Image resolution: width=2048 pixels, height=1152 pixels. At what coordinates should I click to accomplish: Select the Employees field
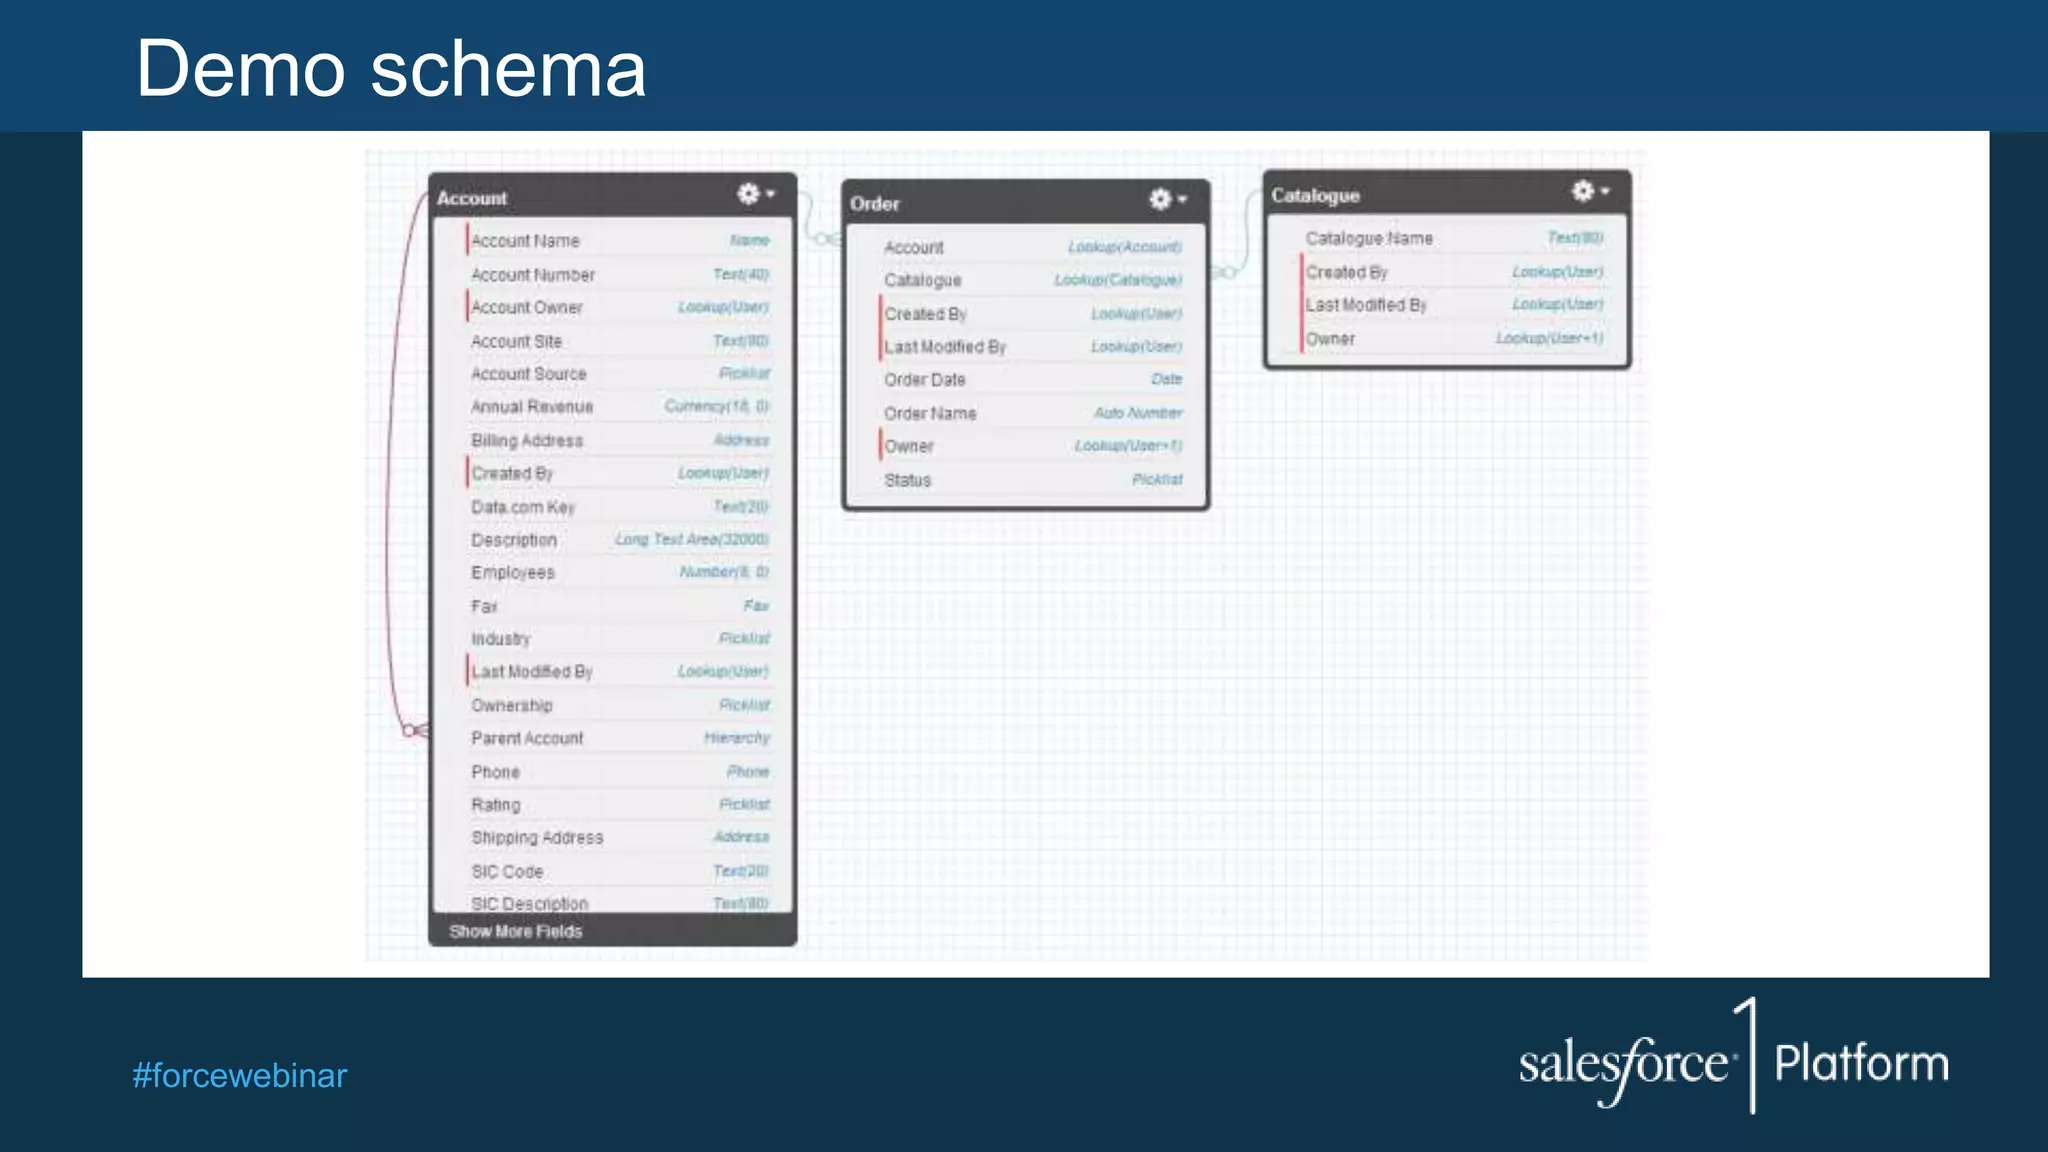coord(618,573)
